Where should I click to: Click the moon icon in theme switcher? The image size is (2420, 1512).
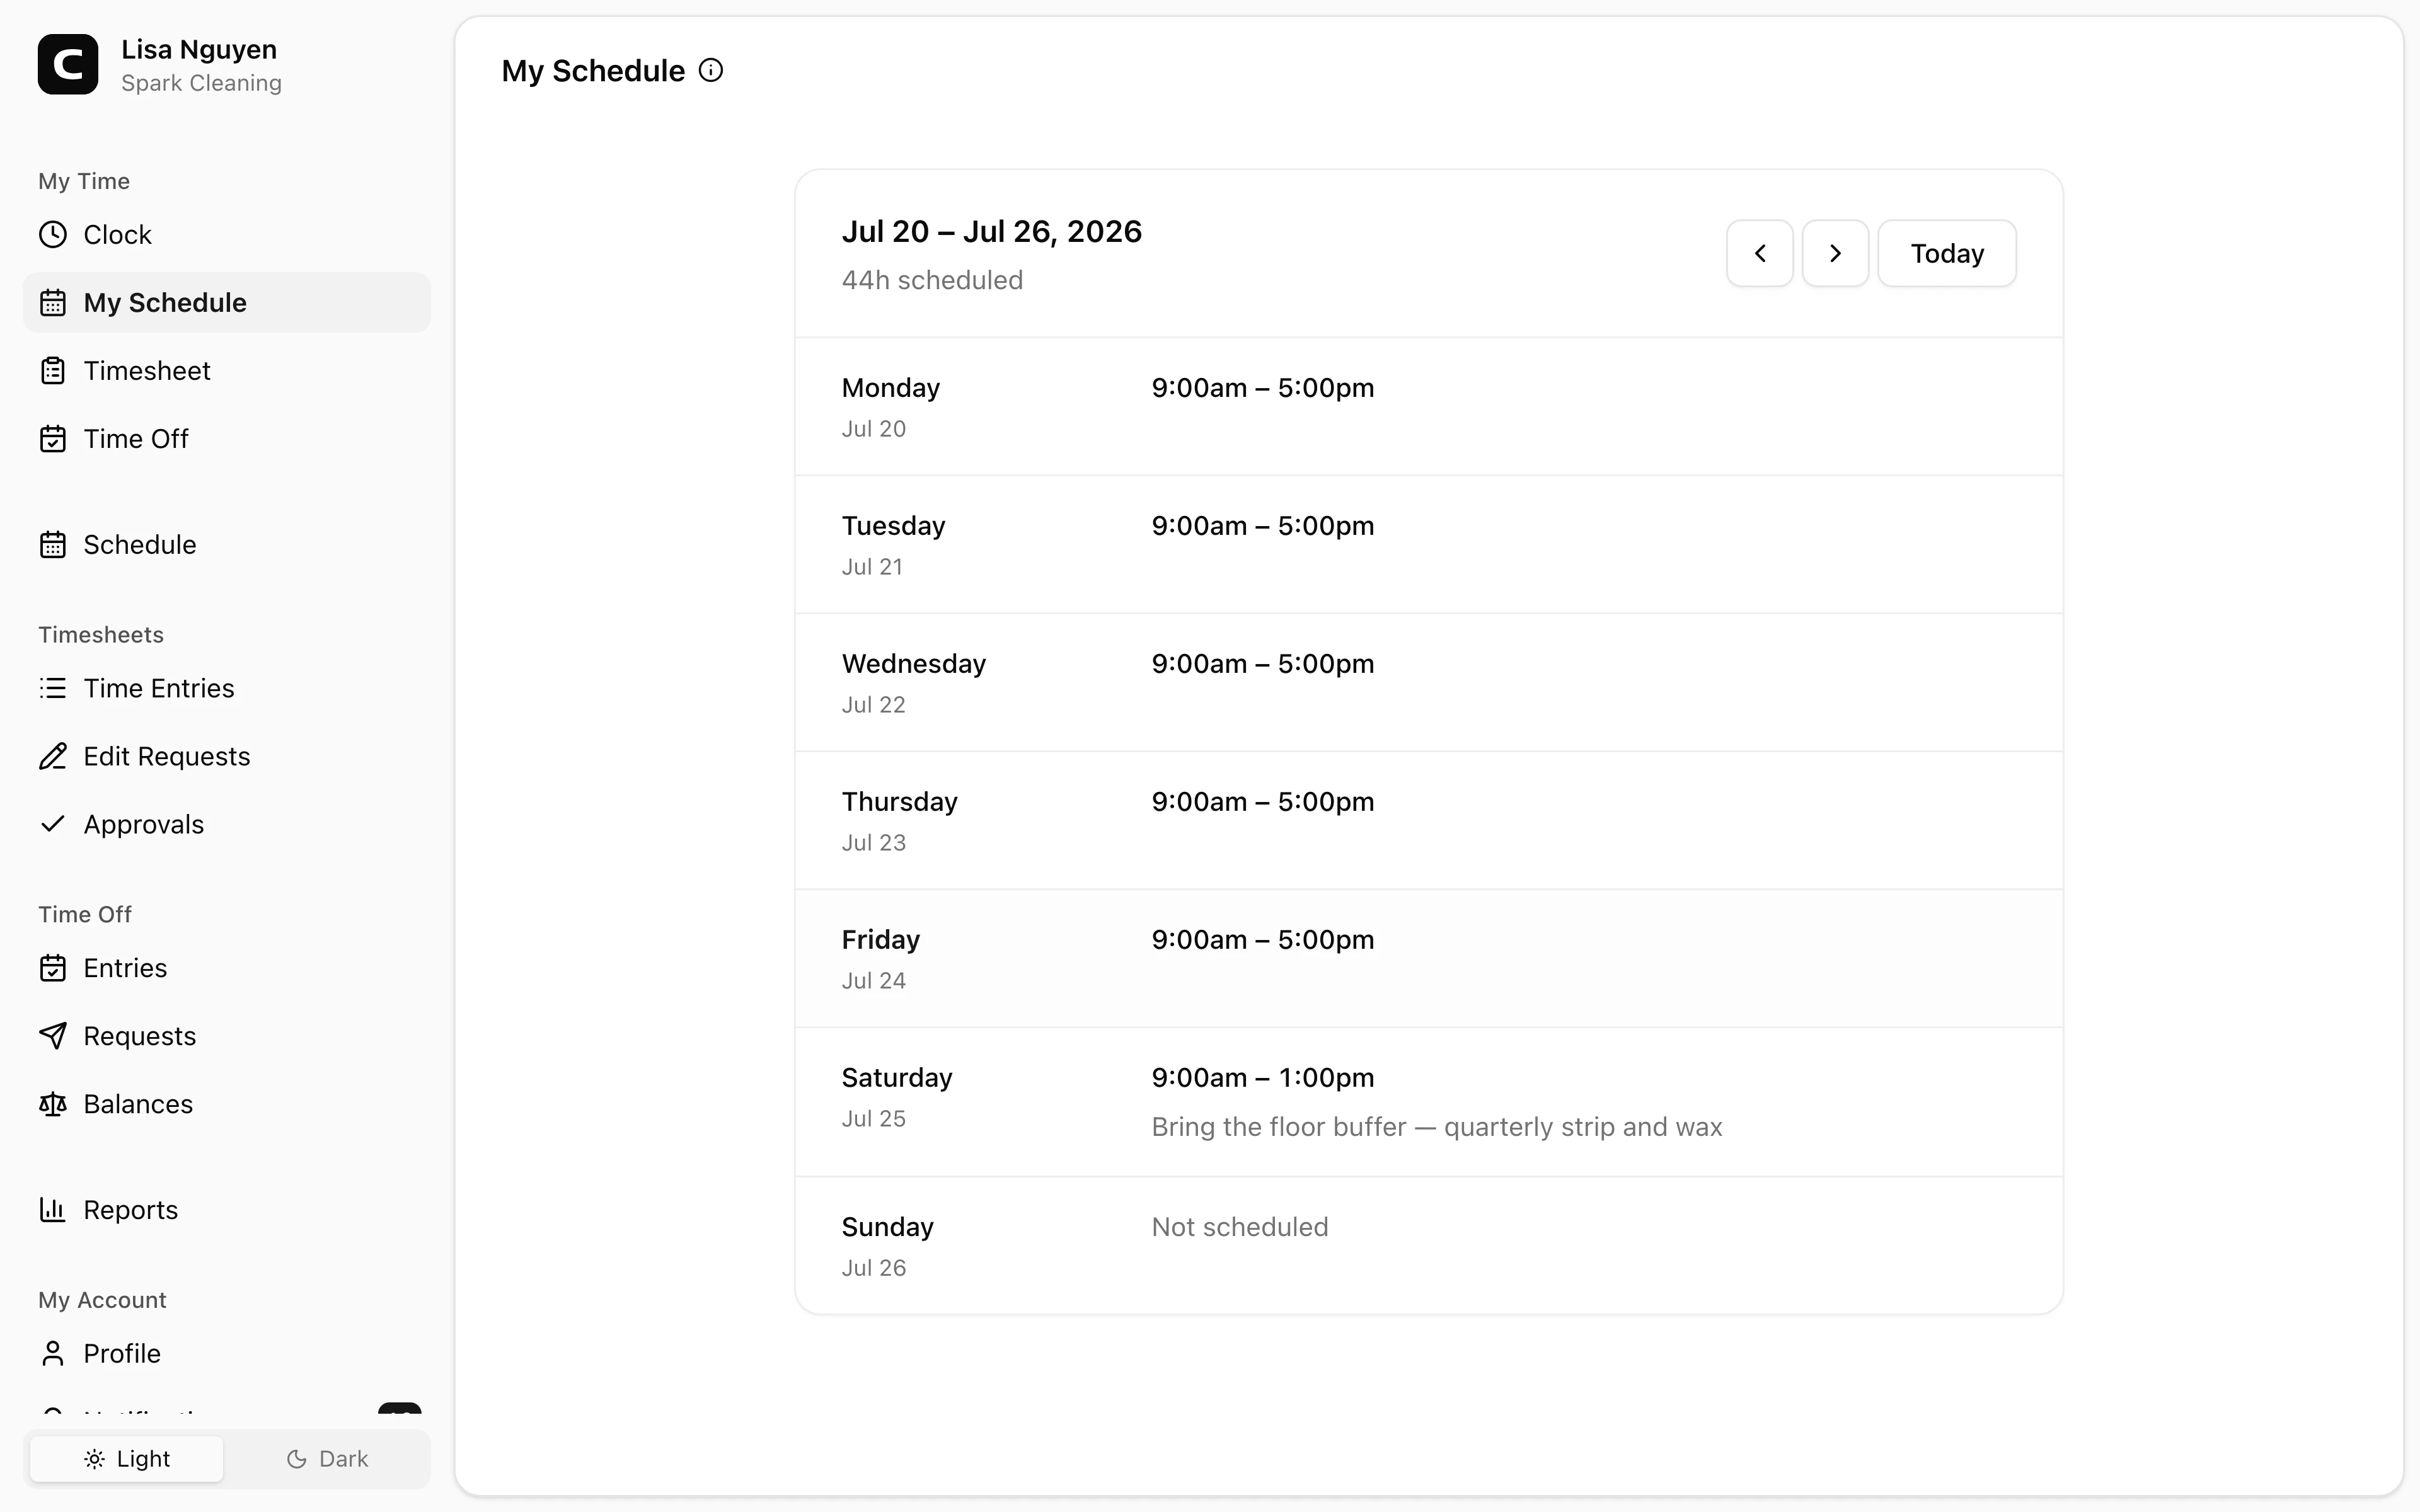pos(296,1460)
